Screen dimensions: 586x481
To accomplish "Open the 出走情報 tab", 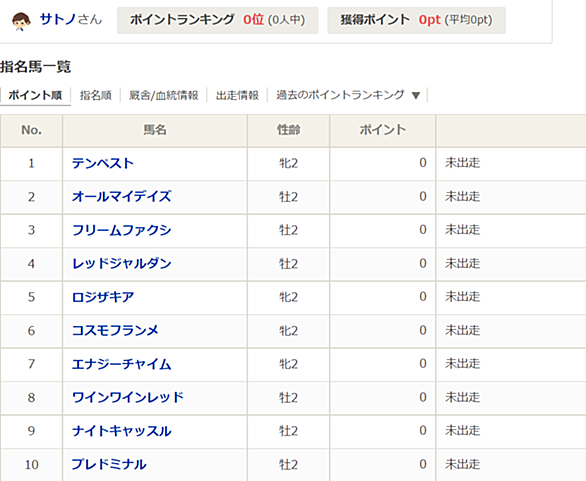I will pos(237,96).
